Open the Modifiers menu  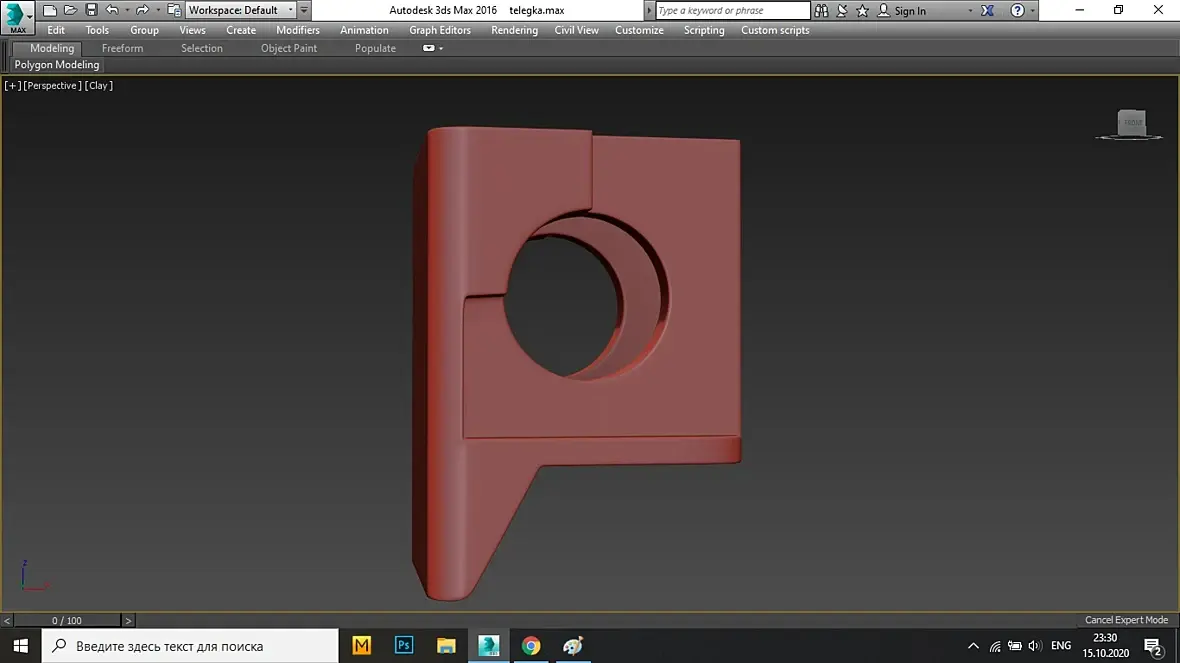298,30
